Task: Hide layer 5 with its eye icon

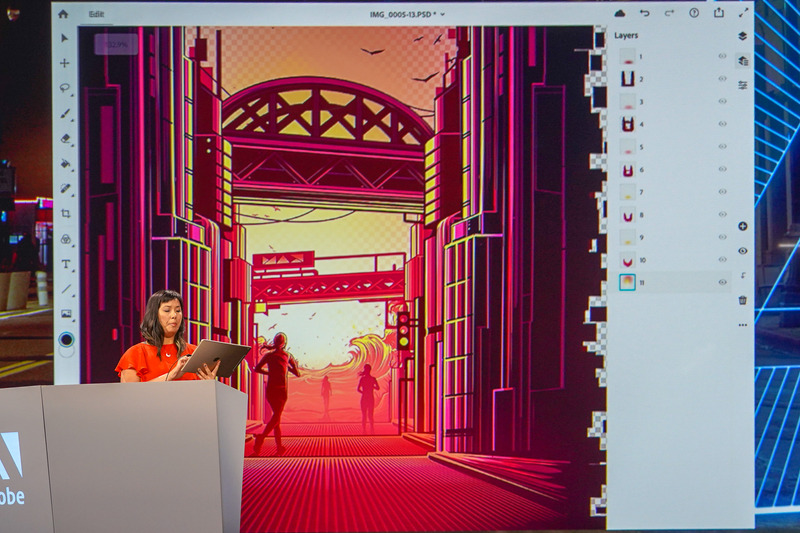Action: coord(722,146)
